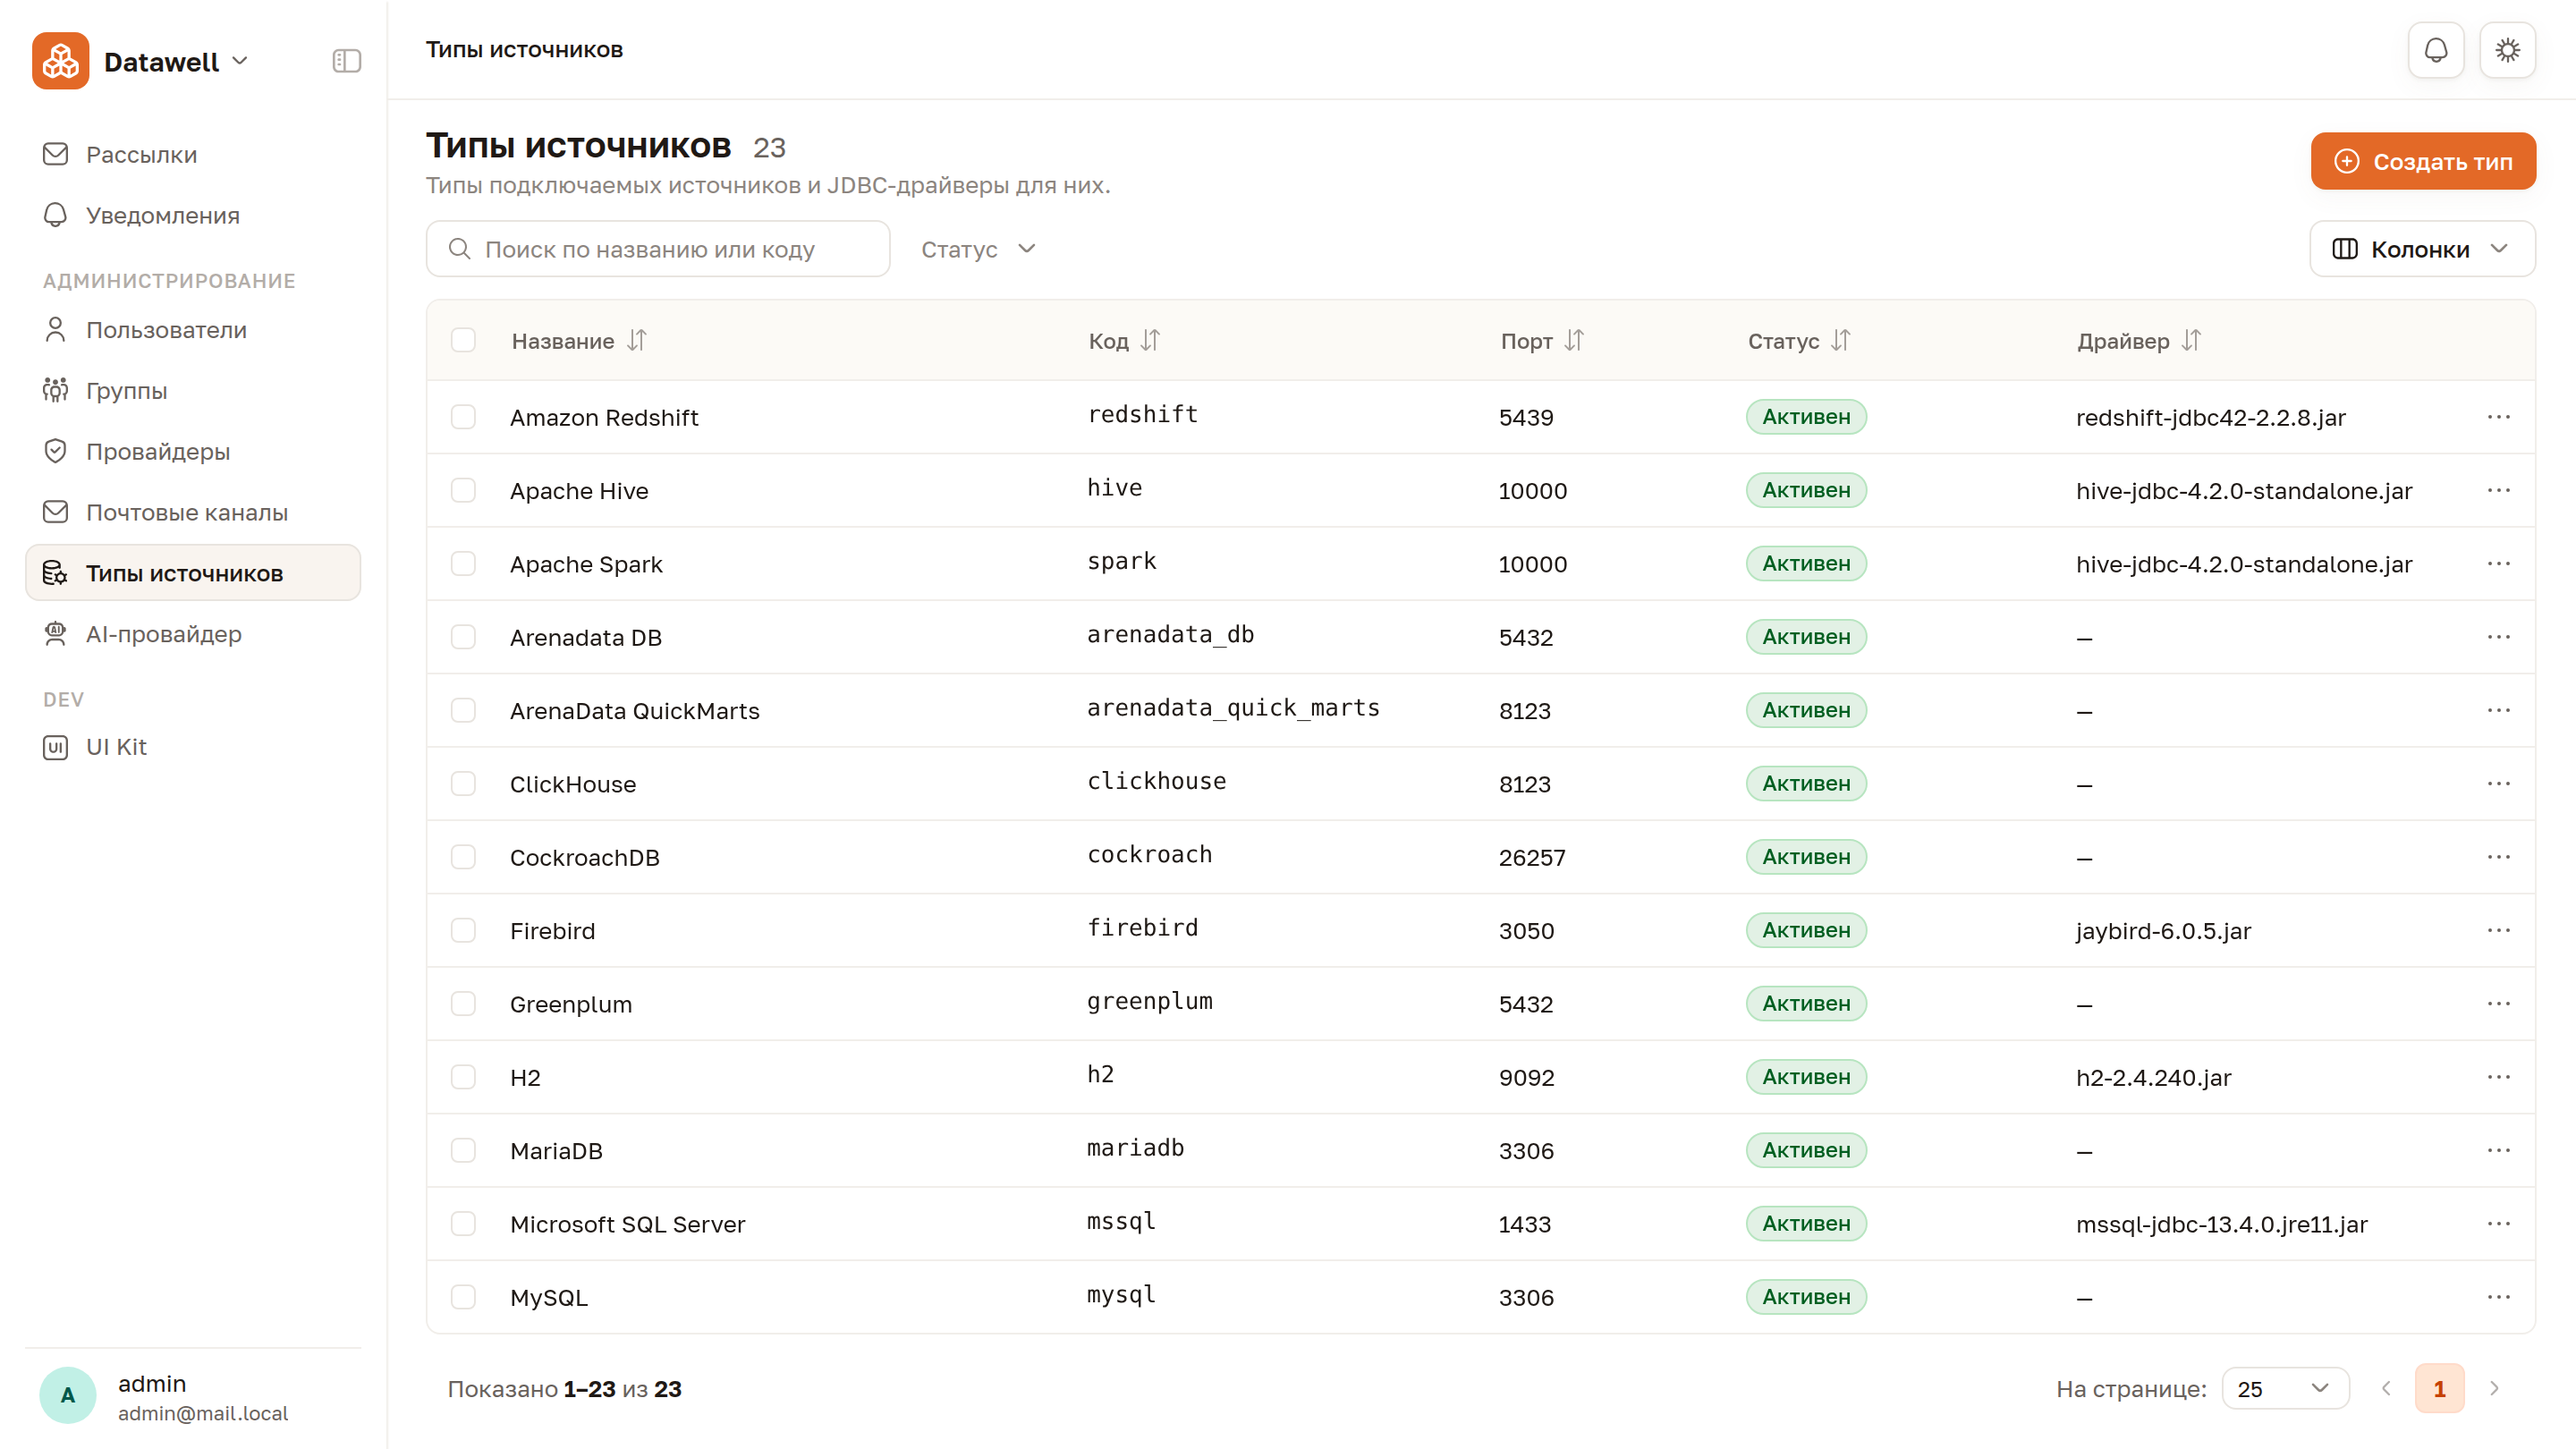The image size is (2576, 1449).
Task: Click the Активен badge for Greenplum
Action: pos(1806,1004)
